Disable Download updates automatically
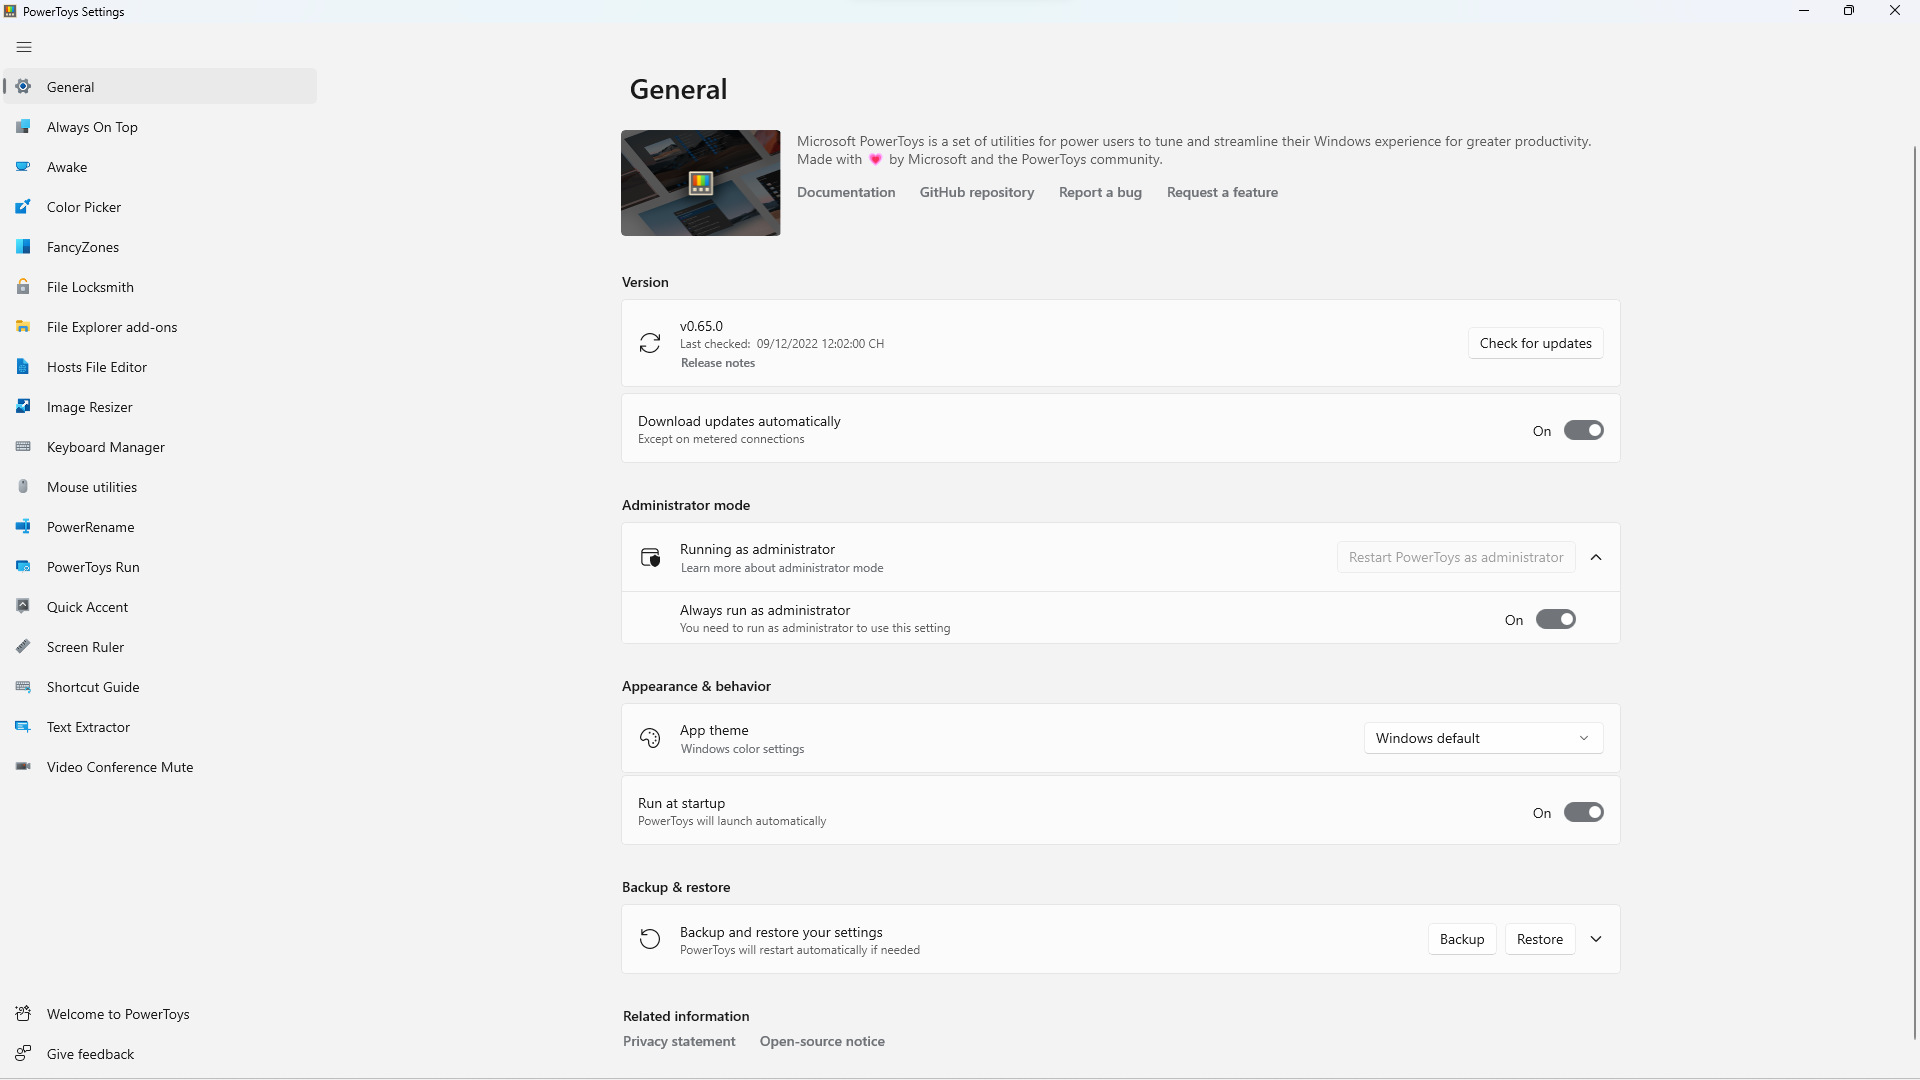 pos(1583,430)
